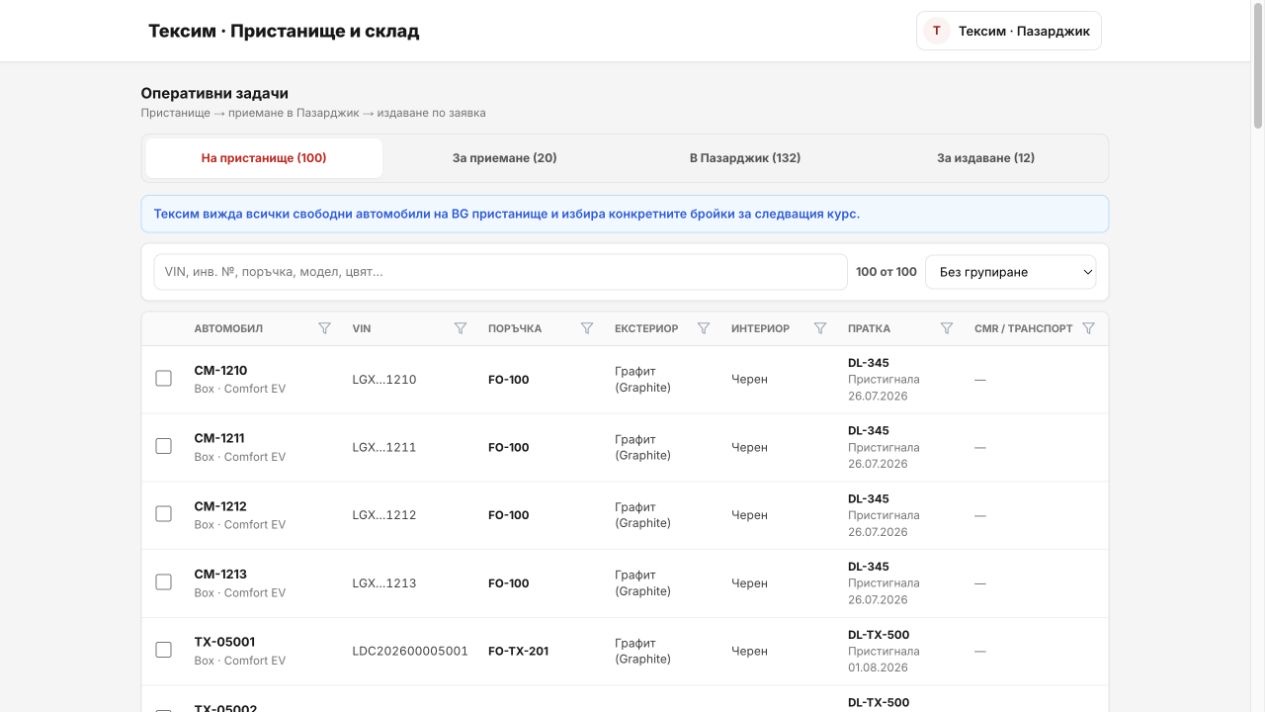Screen dimensions: 1265x712
Task: Select the CM-1210 vehicle name
Action: [220, 370]
